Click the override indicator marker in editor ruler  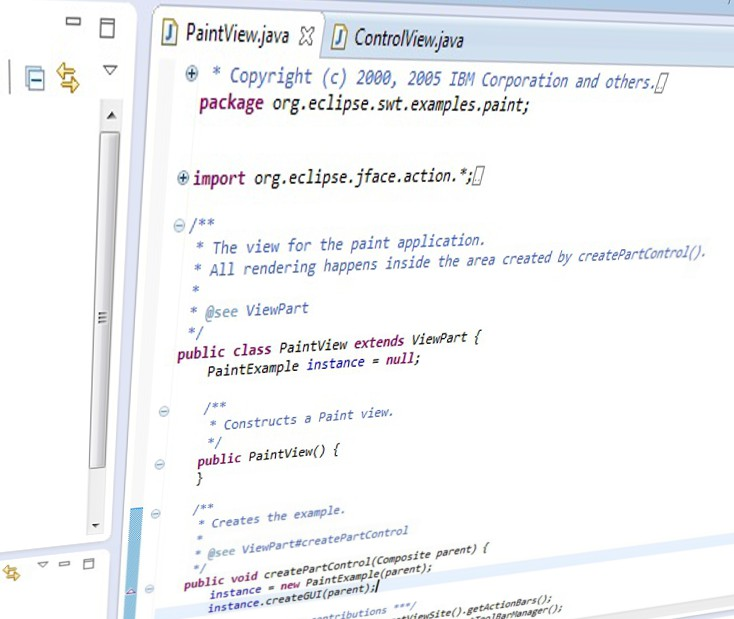tap(131, 592)
